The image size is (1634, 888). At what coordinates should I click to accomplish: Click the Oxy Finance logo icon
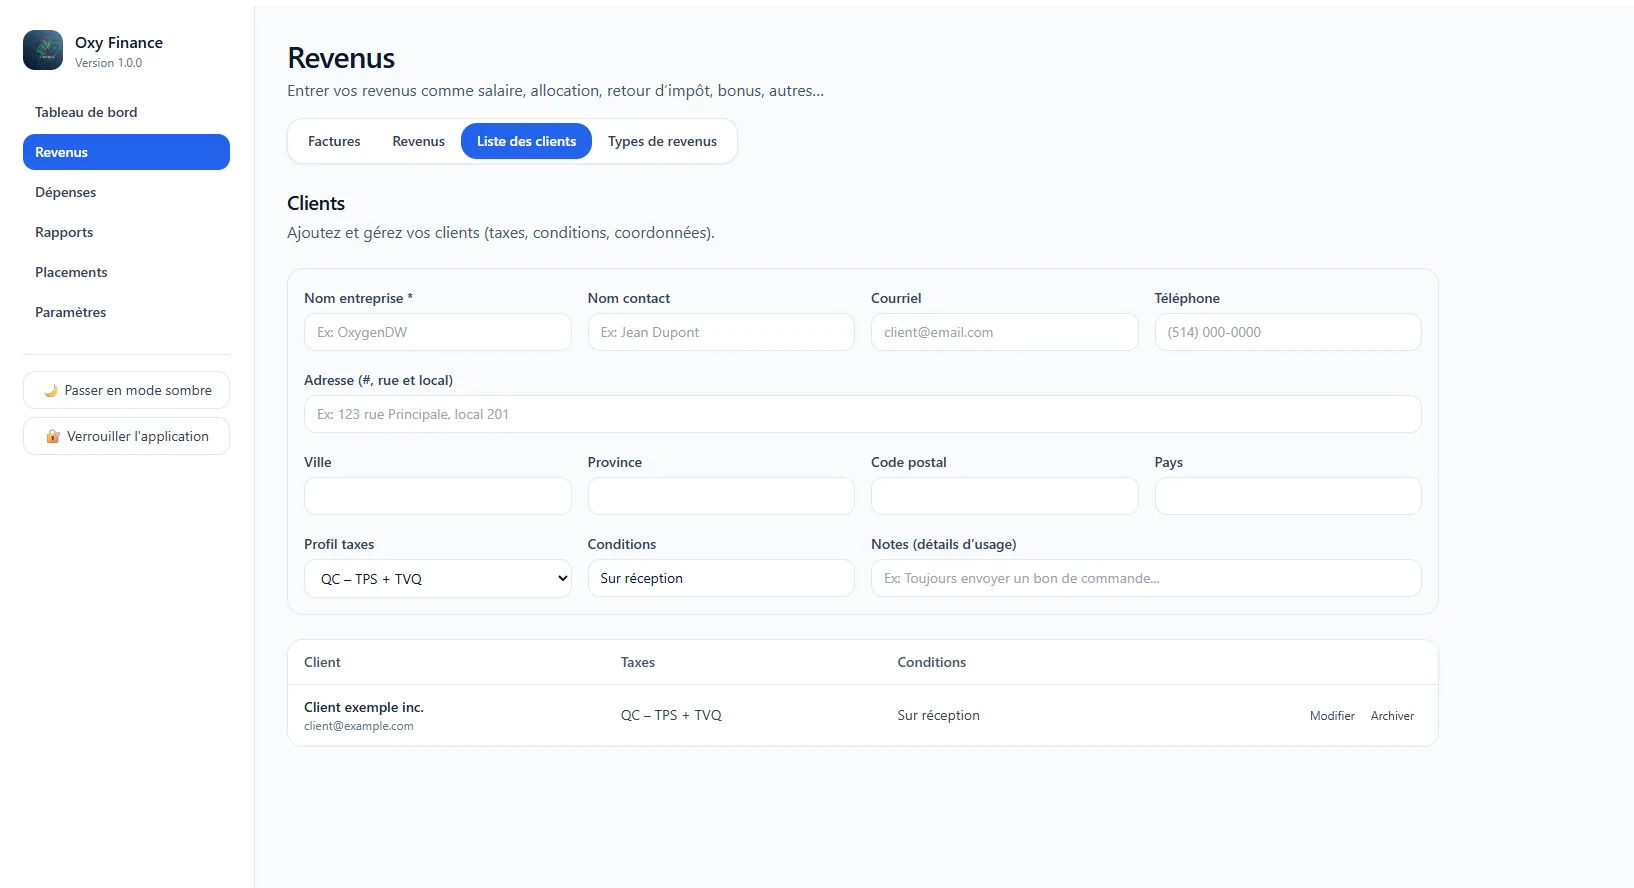(43, 50)
